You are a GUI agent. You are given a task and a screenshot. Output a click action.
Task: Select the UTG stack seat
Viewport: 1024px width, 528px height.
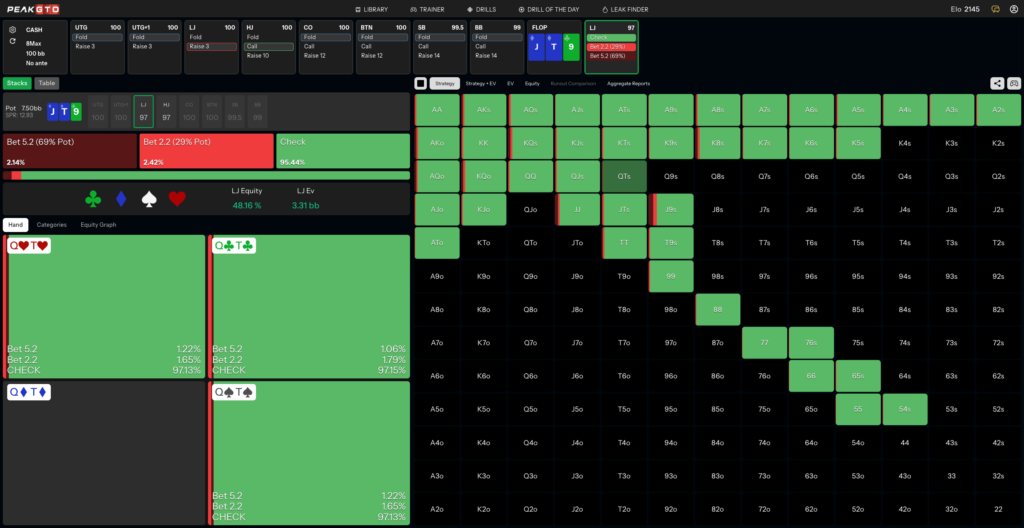coord(98,112)
